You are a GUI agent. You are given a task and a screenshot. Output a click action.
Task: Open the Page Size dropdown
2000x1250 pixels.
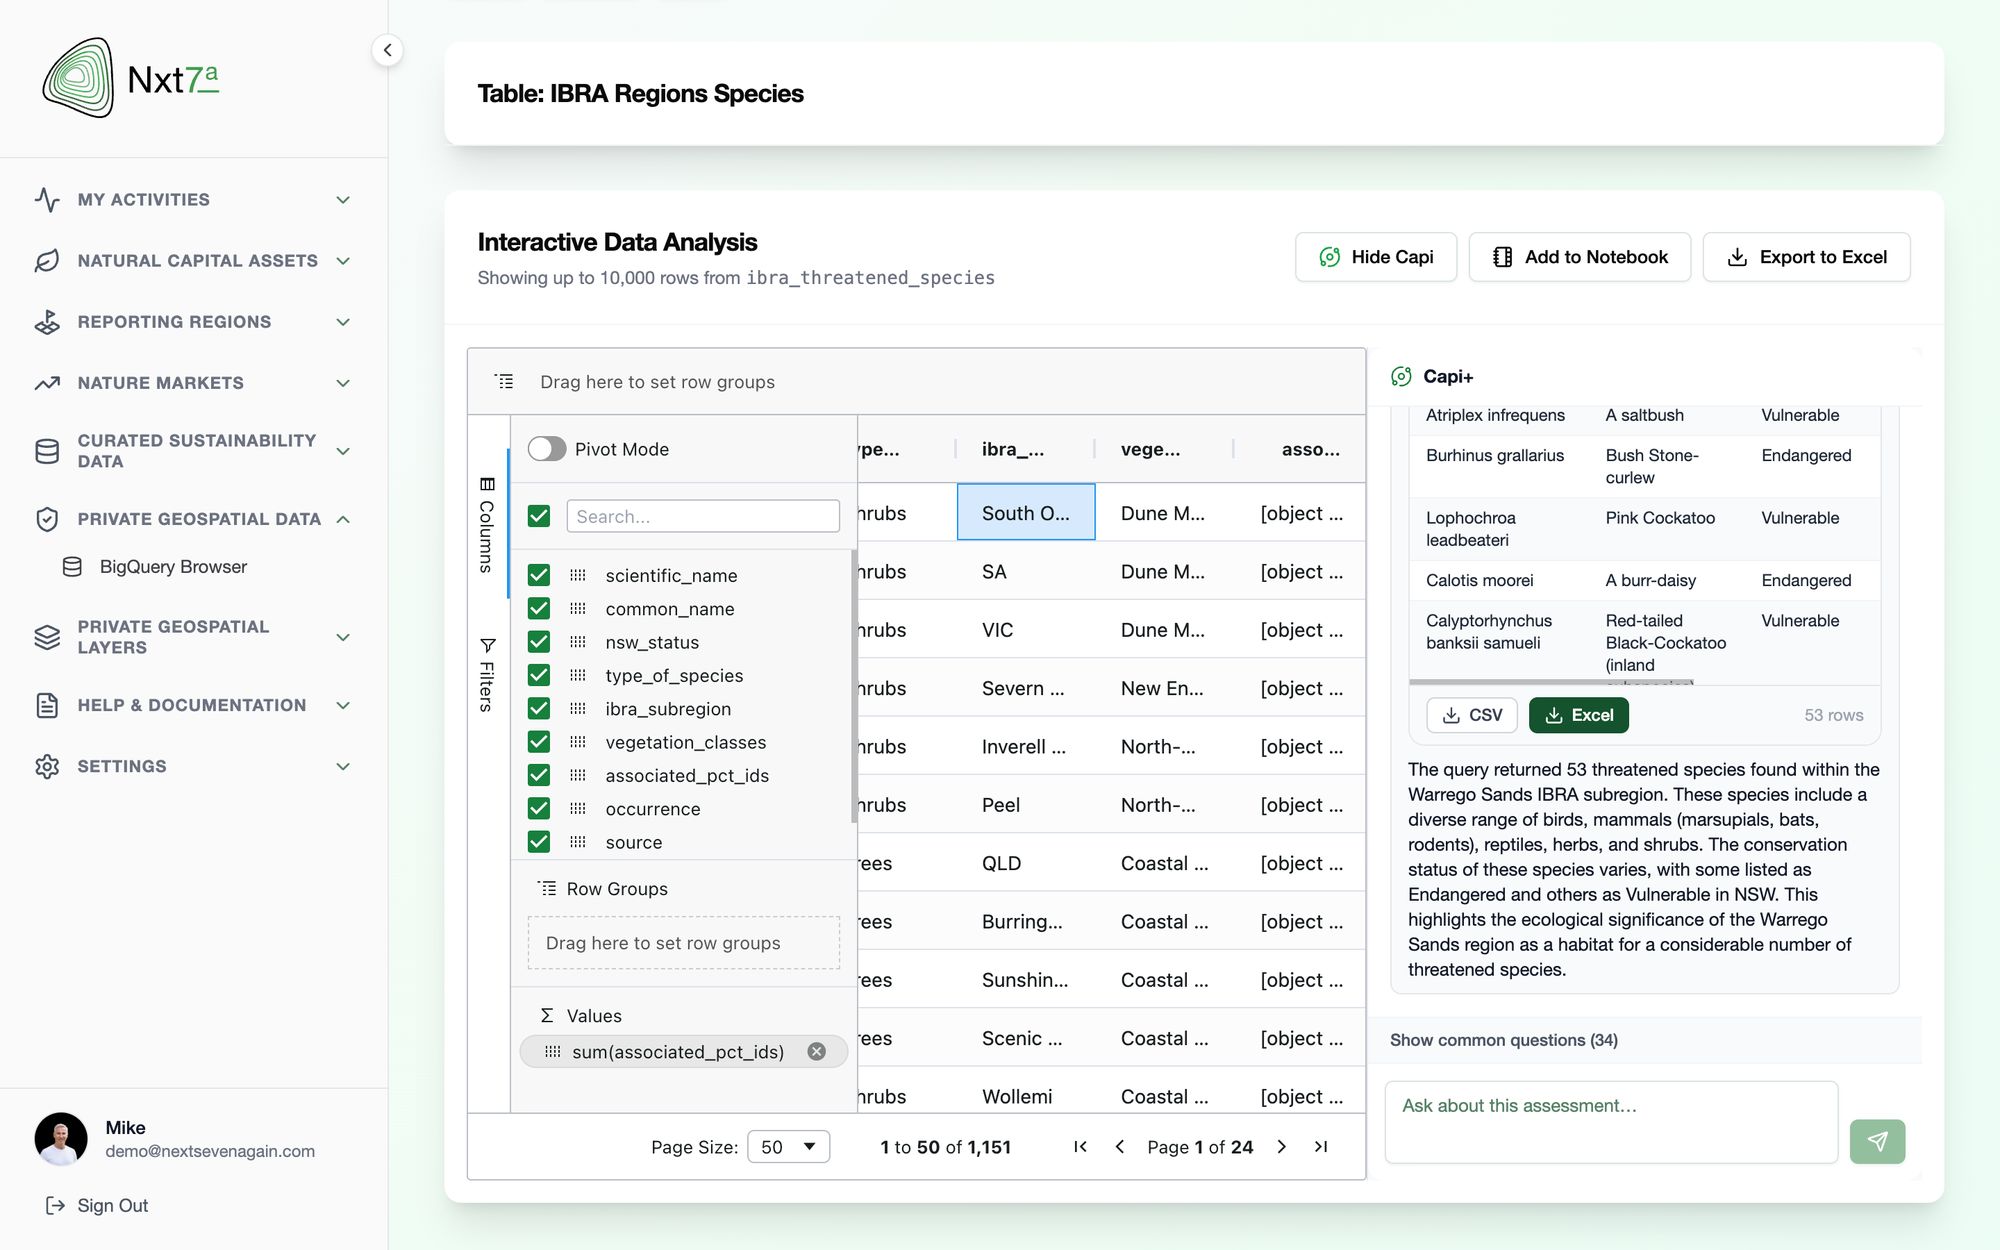point(789,1147)
